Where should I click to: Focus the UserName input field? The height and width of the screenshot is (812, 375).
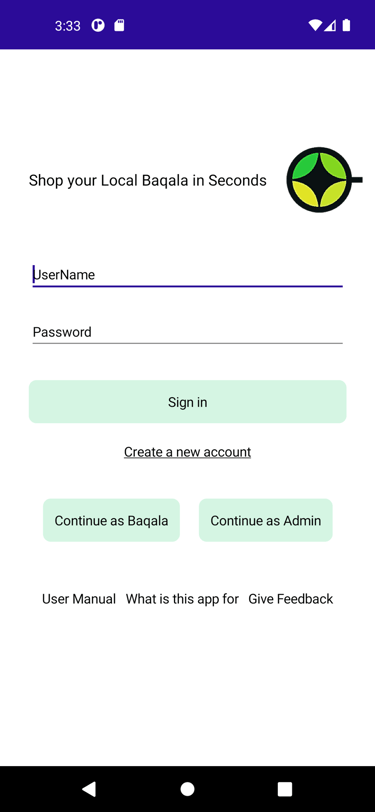pyautogui.click(x=188, y=275)
